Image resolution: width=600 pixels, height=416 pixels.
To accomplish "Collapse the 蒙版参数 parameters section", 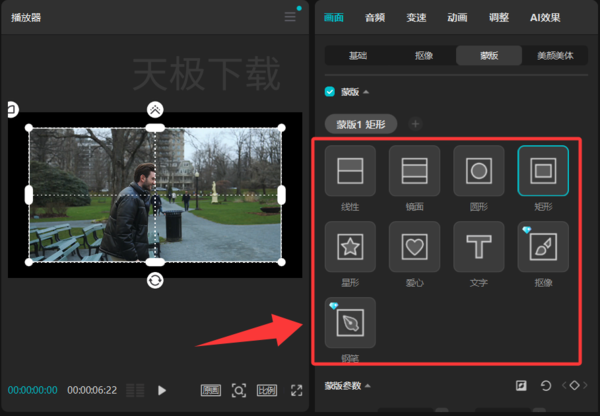I will click(368, 385).
